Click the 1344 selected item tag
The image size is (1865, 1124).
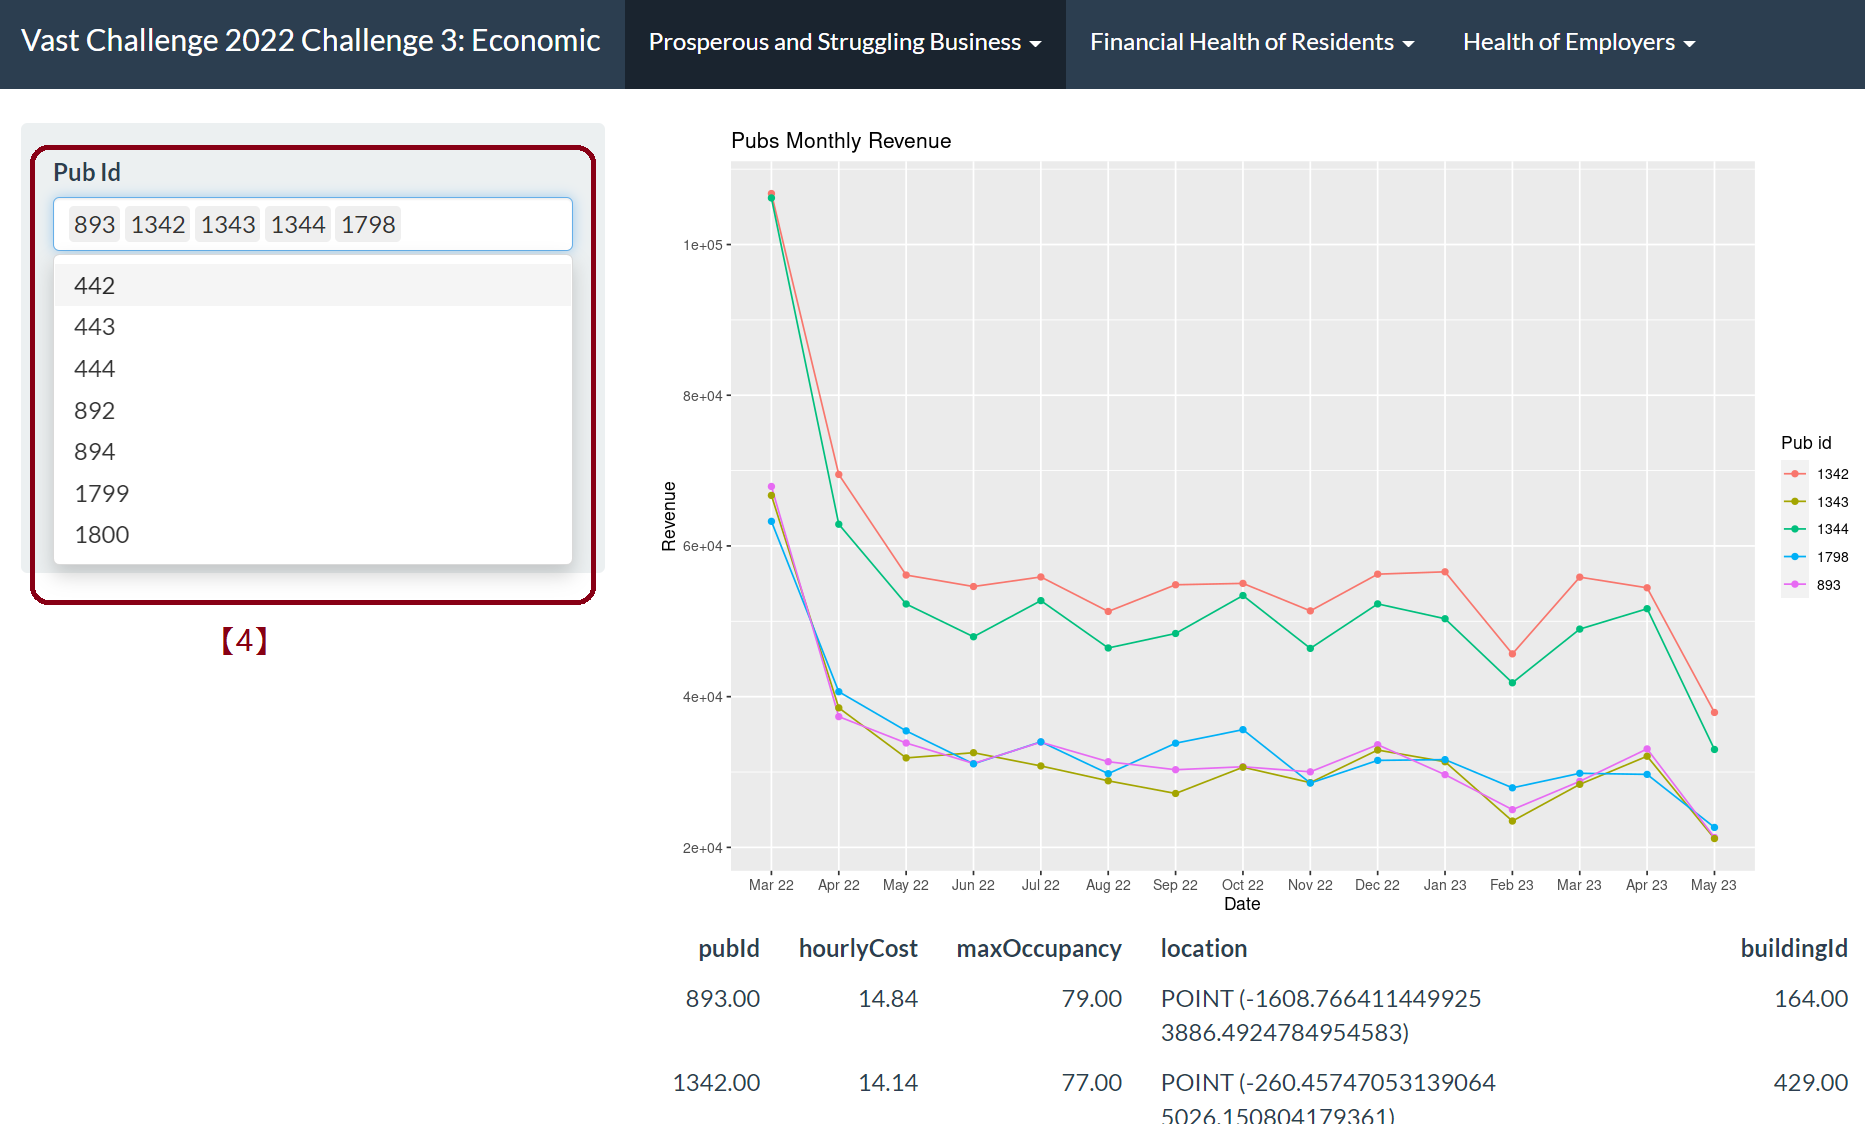(298, 225)
